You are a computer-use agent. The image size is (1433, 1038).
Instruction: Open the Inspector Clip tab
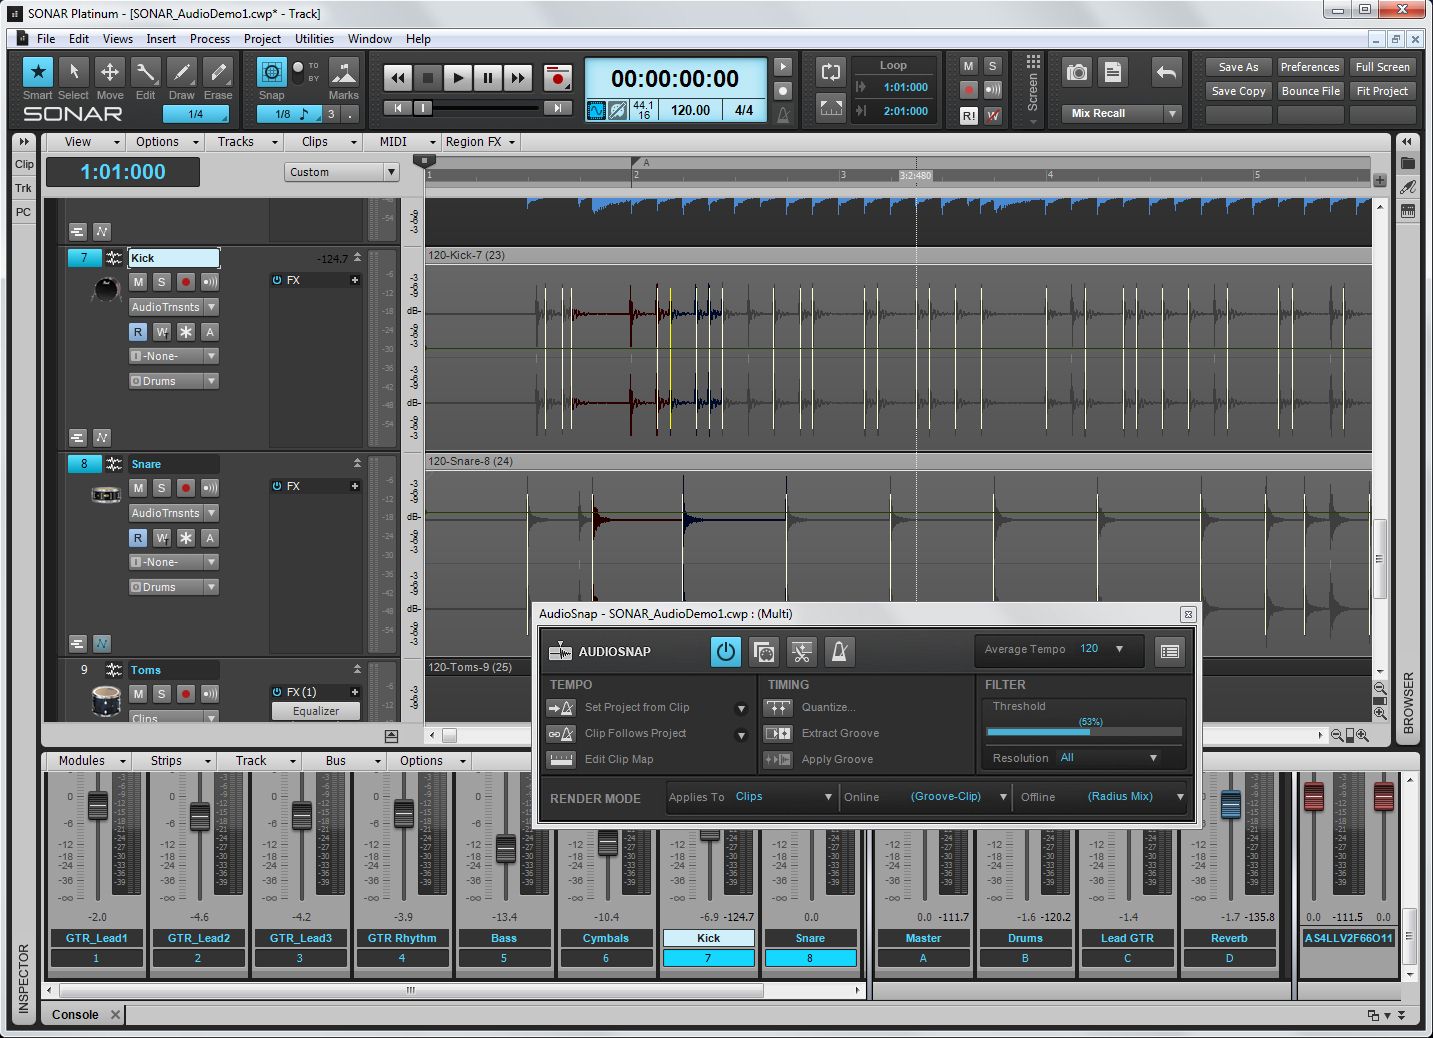pos(24,164)
